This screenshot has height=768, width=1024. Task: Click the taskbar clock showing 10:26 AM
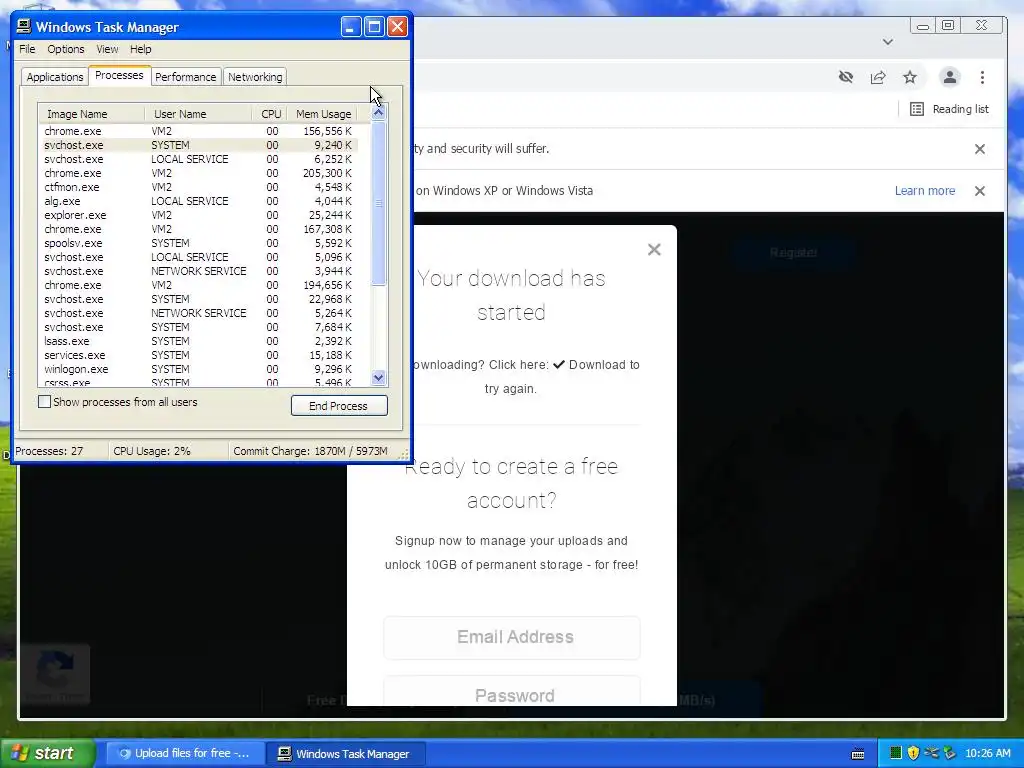987,753
